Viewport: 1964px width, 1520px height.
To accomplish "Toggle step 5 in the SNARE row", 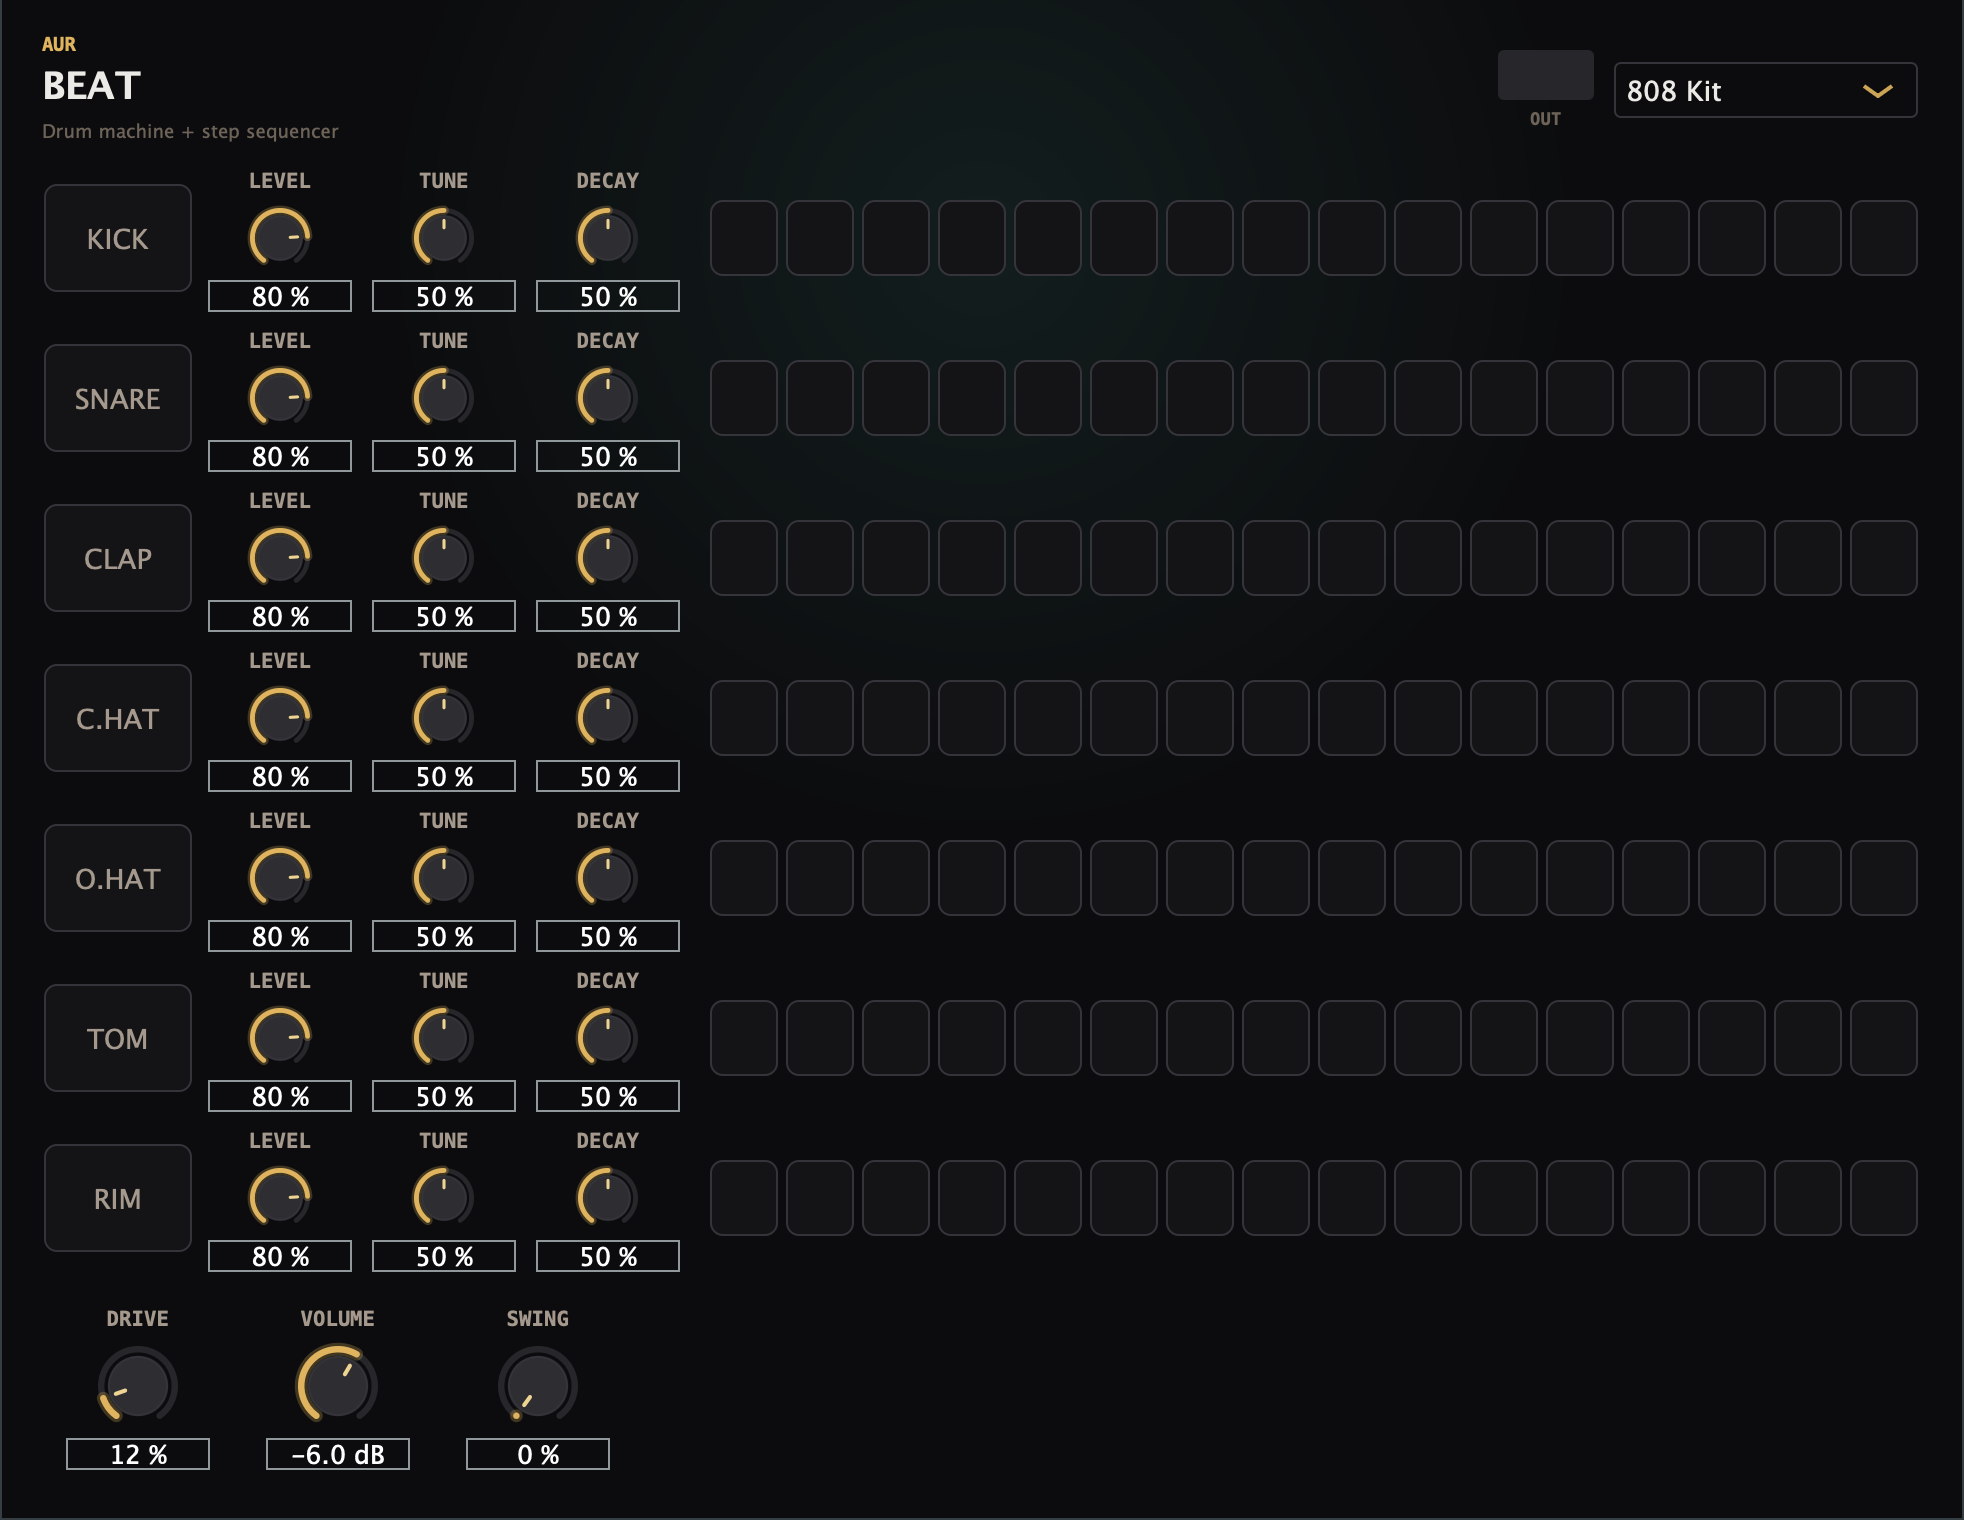I will pyautogui.click(x=1048, y=398).
